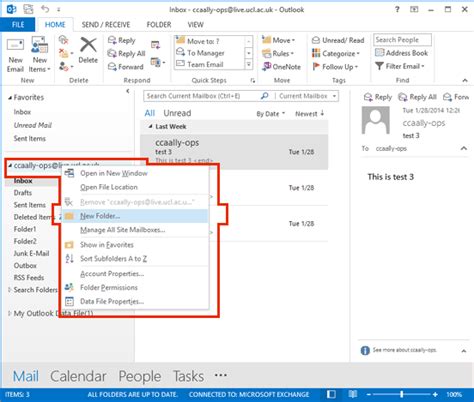This screenshot has height=402, width=474.
Task: Open the By Date sort dropdown
Action: (271, 114)
